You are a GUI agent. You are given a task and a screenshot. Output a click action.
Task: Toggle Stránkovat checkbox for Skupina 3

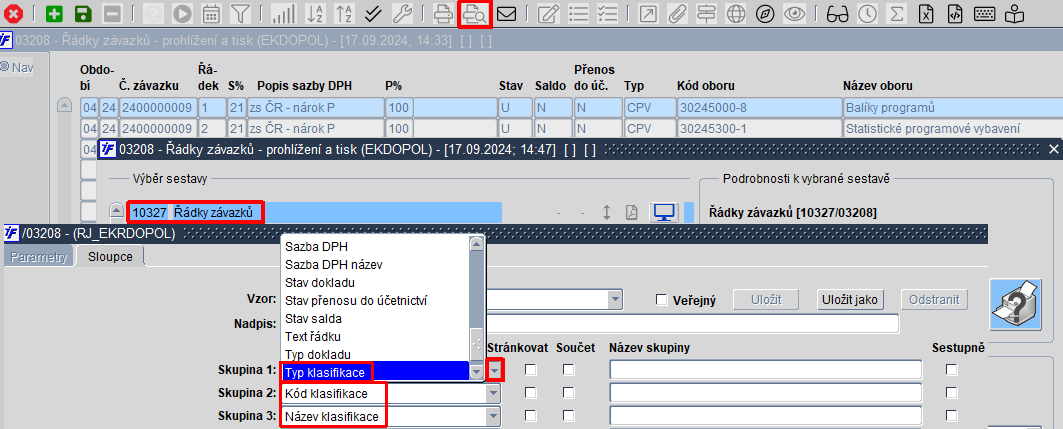(x=530, y=415)
